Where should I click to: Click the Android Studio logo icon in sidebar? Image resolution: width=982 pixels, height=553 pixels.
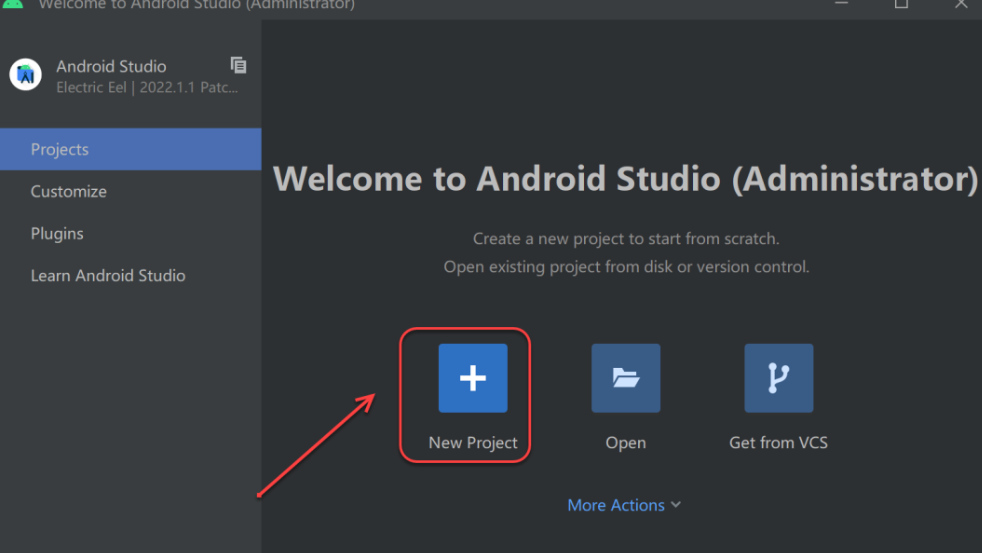(x=26, y=75)
